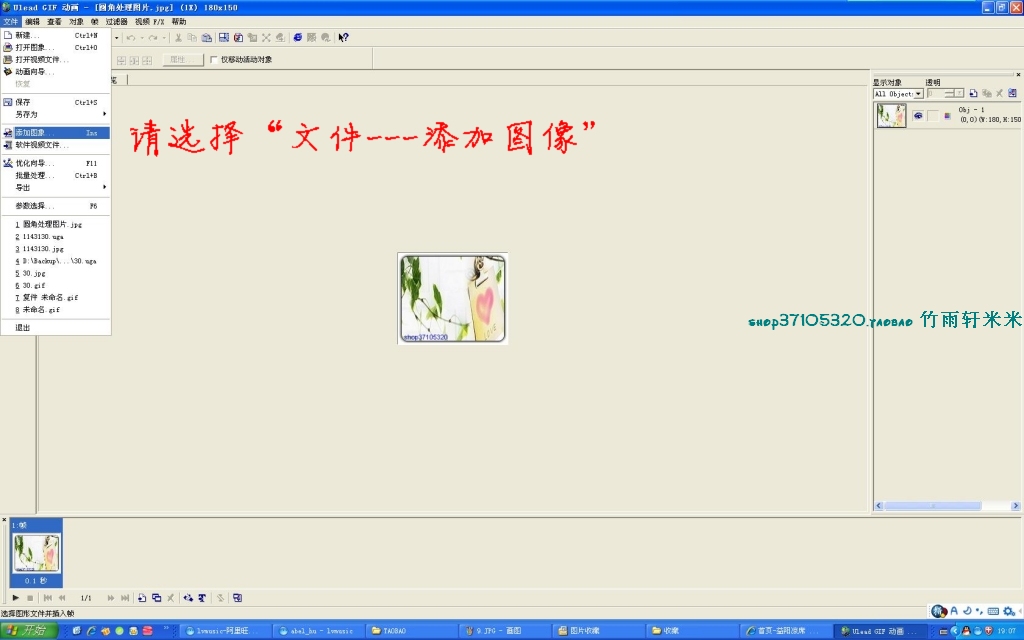Click the crossed-arrows icon in the top toolbar
Screen dimensions: 1024x640
click(x=266, y=38)
